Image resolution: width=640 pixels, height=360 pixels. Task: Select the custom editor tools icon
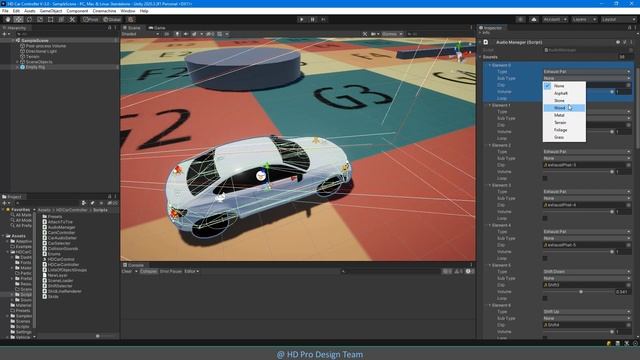[72, 19]
